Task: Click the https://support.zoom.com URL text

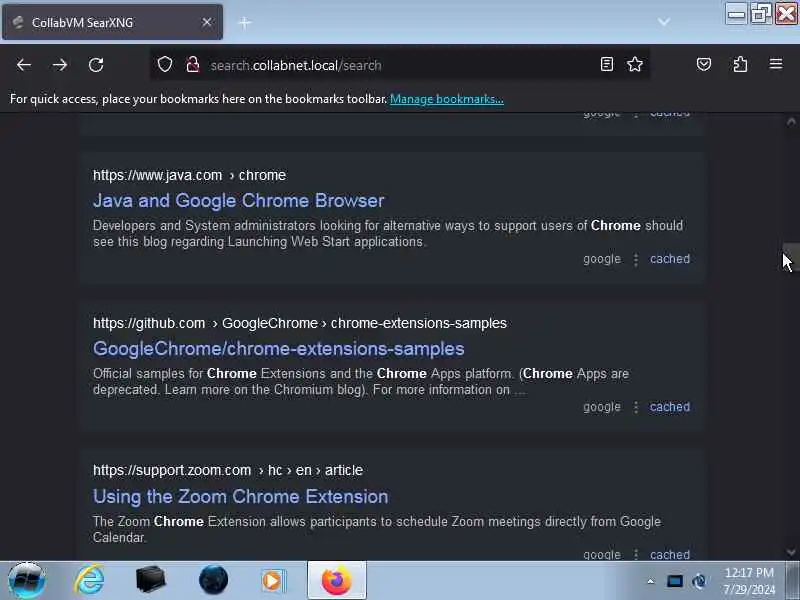Action: (x=172, y=470)
